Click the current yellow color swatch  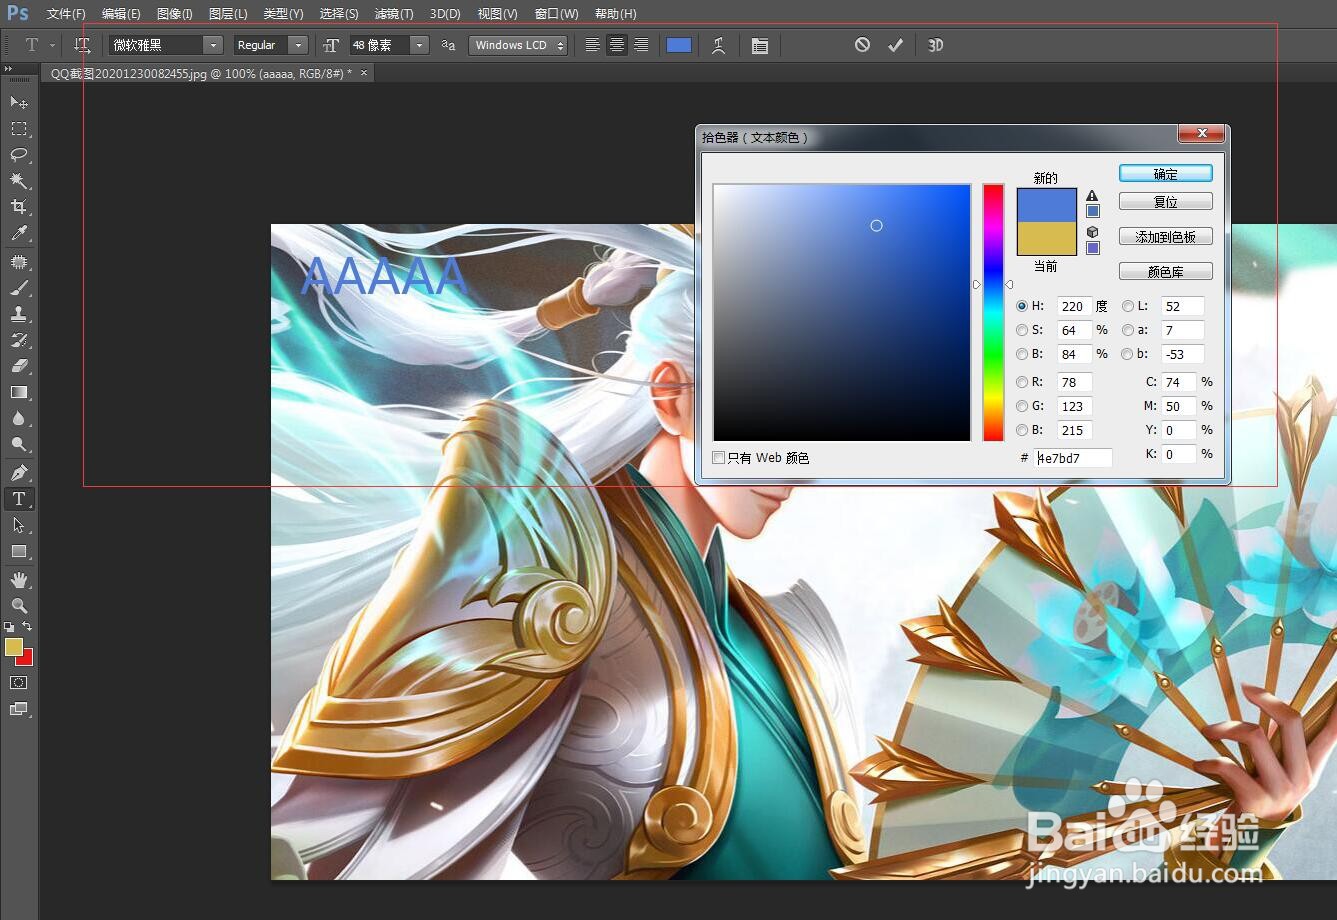[x=1046, y=239]
